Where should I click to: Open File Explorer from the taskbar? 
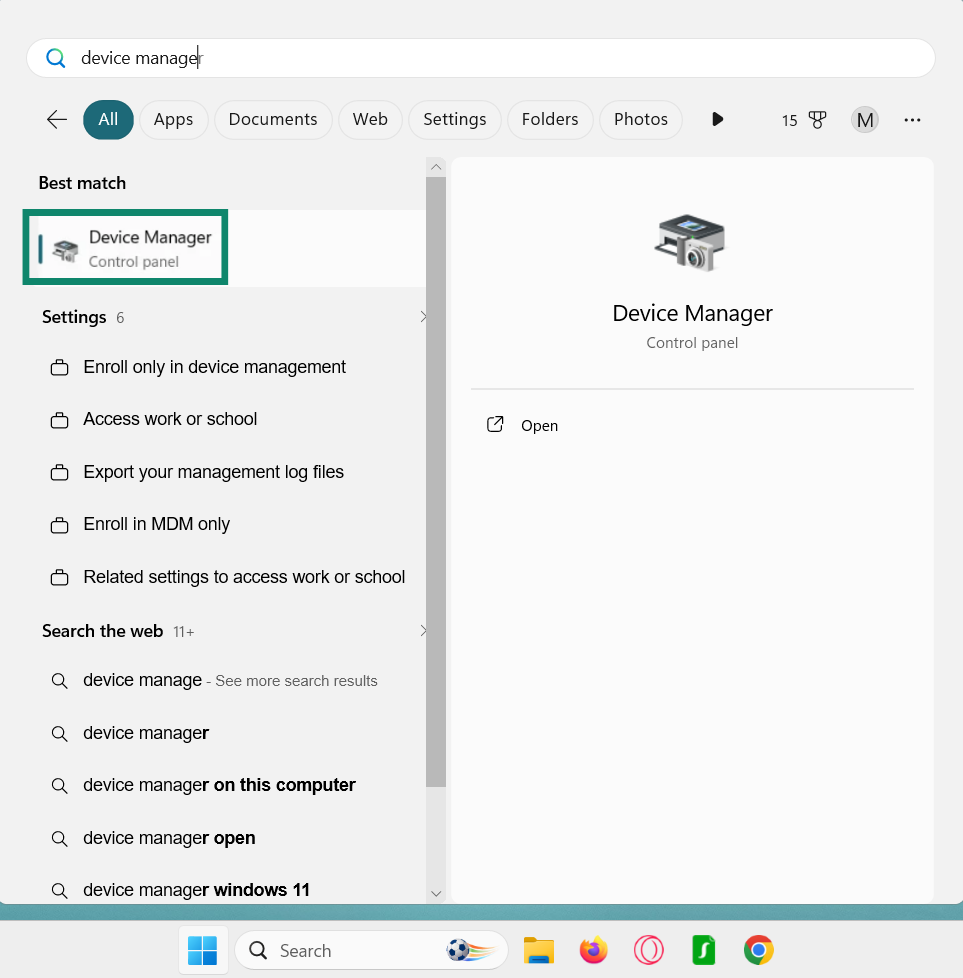tap(539, 951)
